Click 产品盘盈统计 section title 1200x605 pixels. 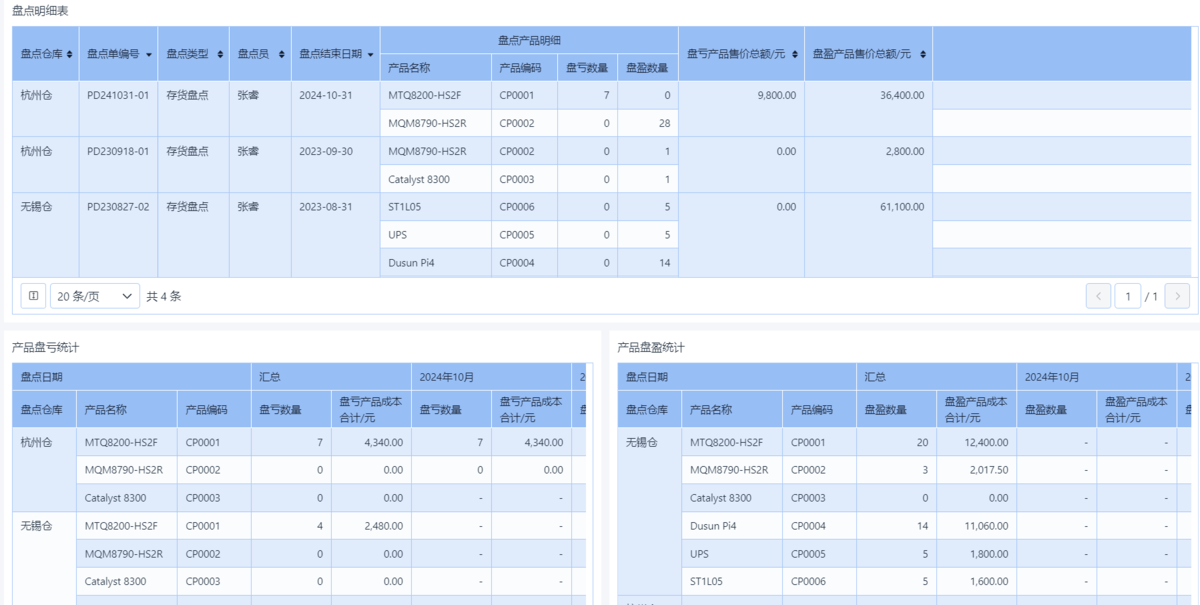point(651,347)
